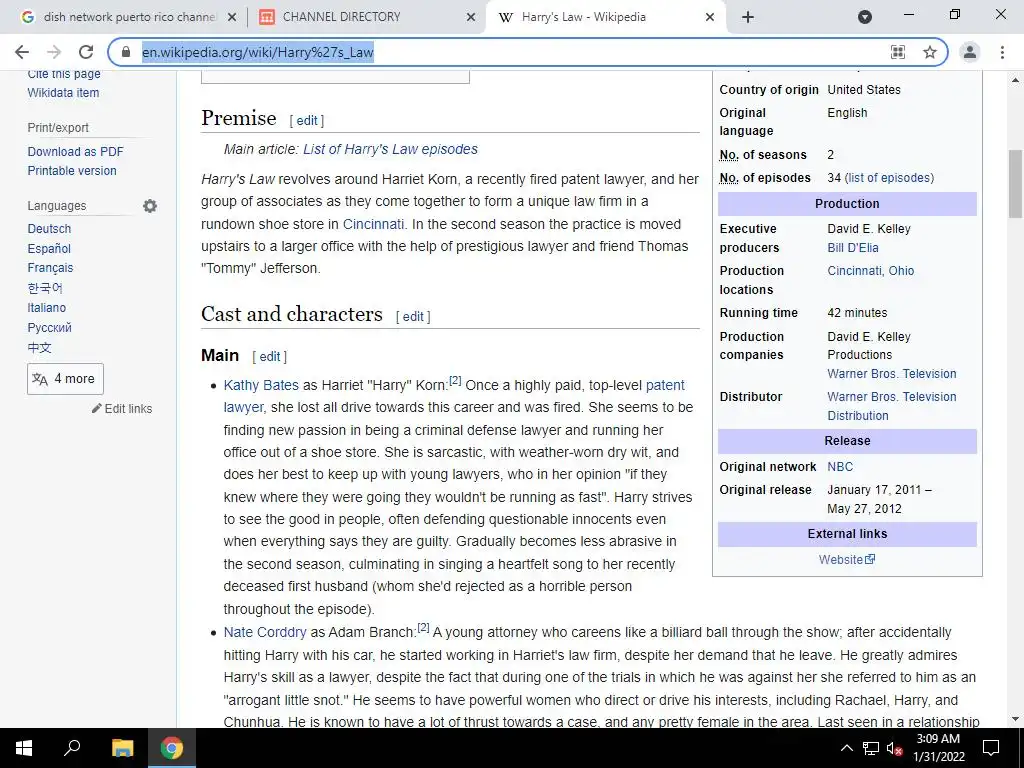This screenshot has width=1024, height=768.
Task: Open list of episodes in infobox
Action: tap(889, 178)
